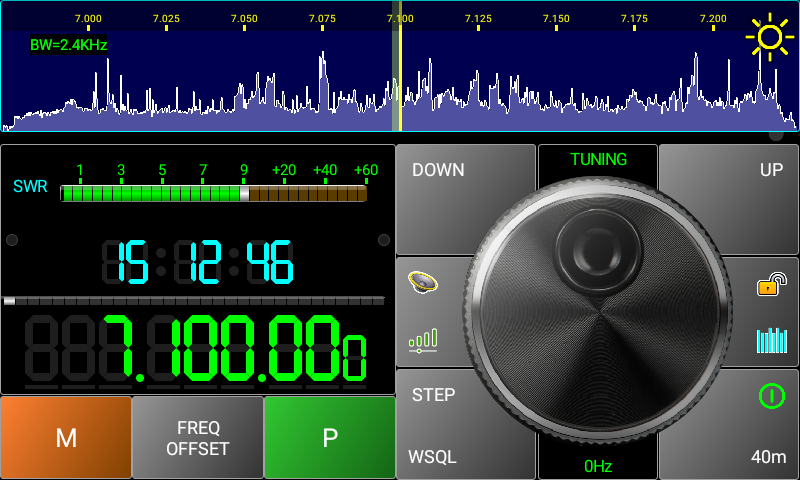
Task: Open the green signal level bars icon
Action: tap(423, 341)
